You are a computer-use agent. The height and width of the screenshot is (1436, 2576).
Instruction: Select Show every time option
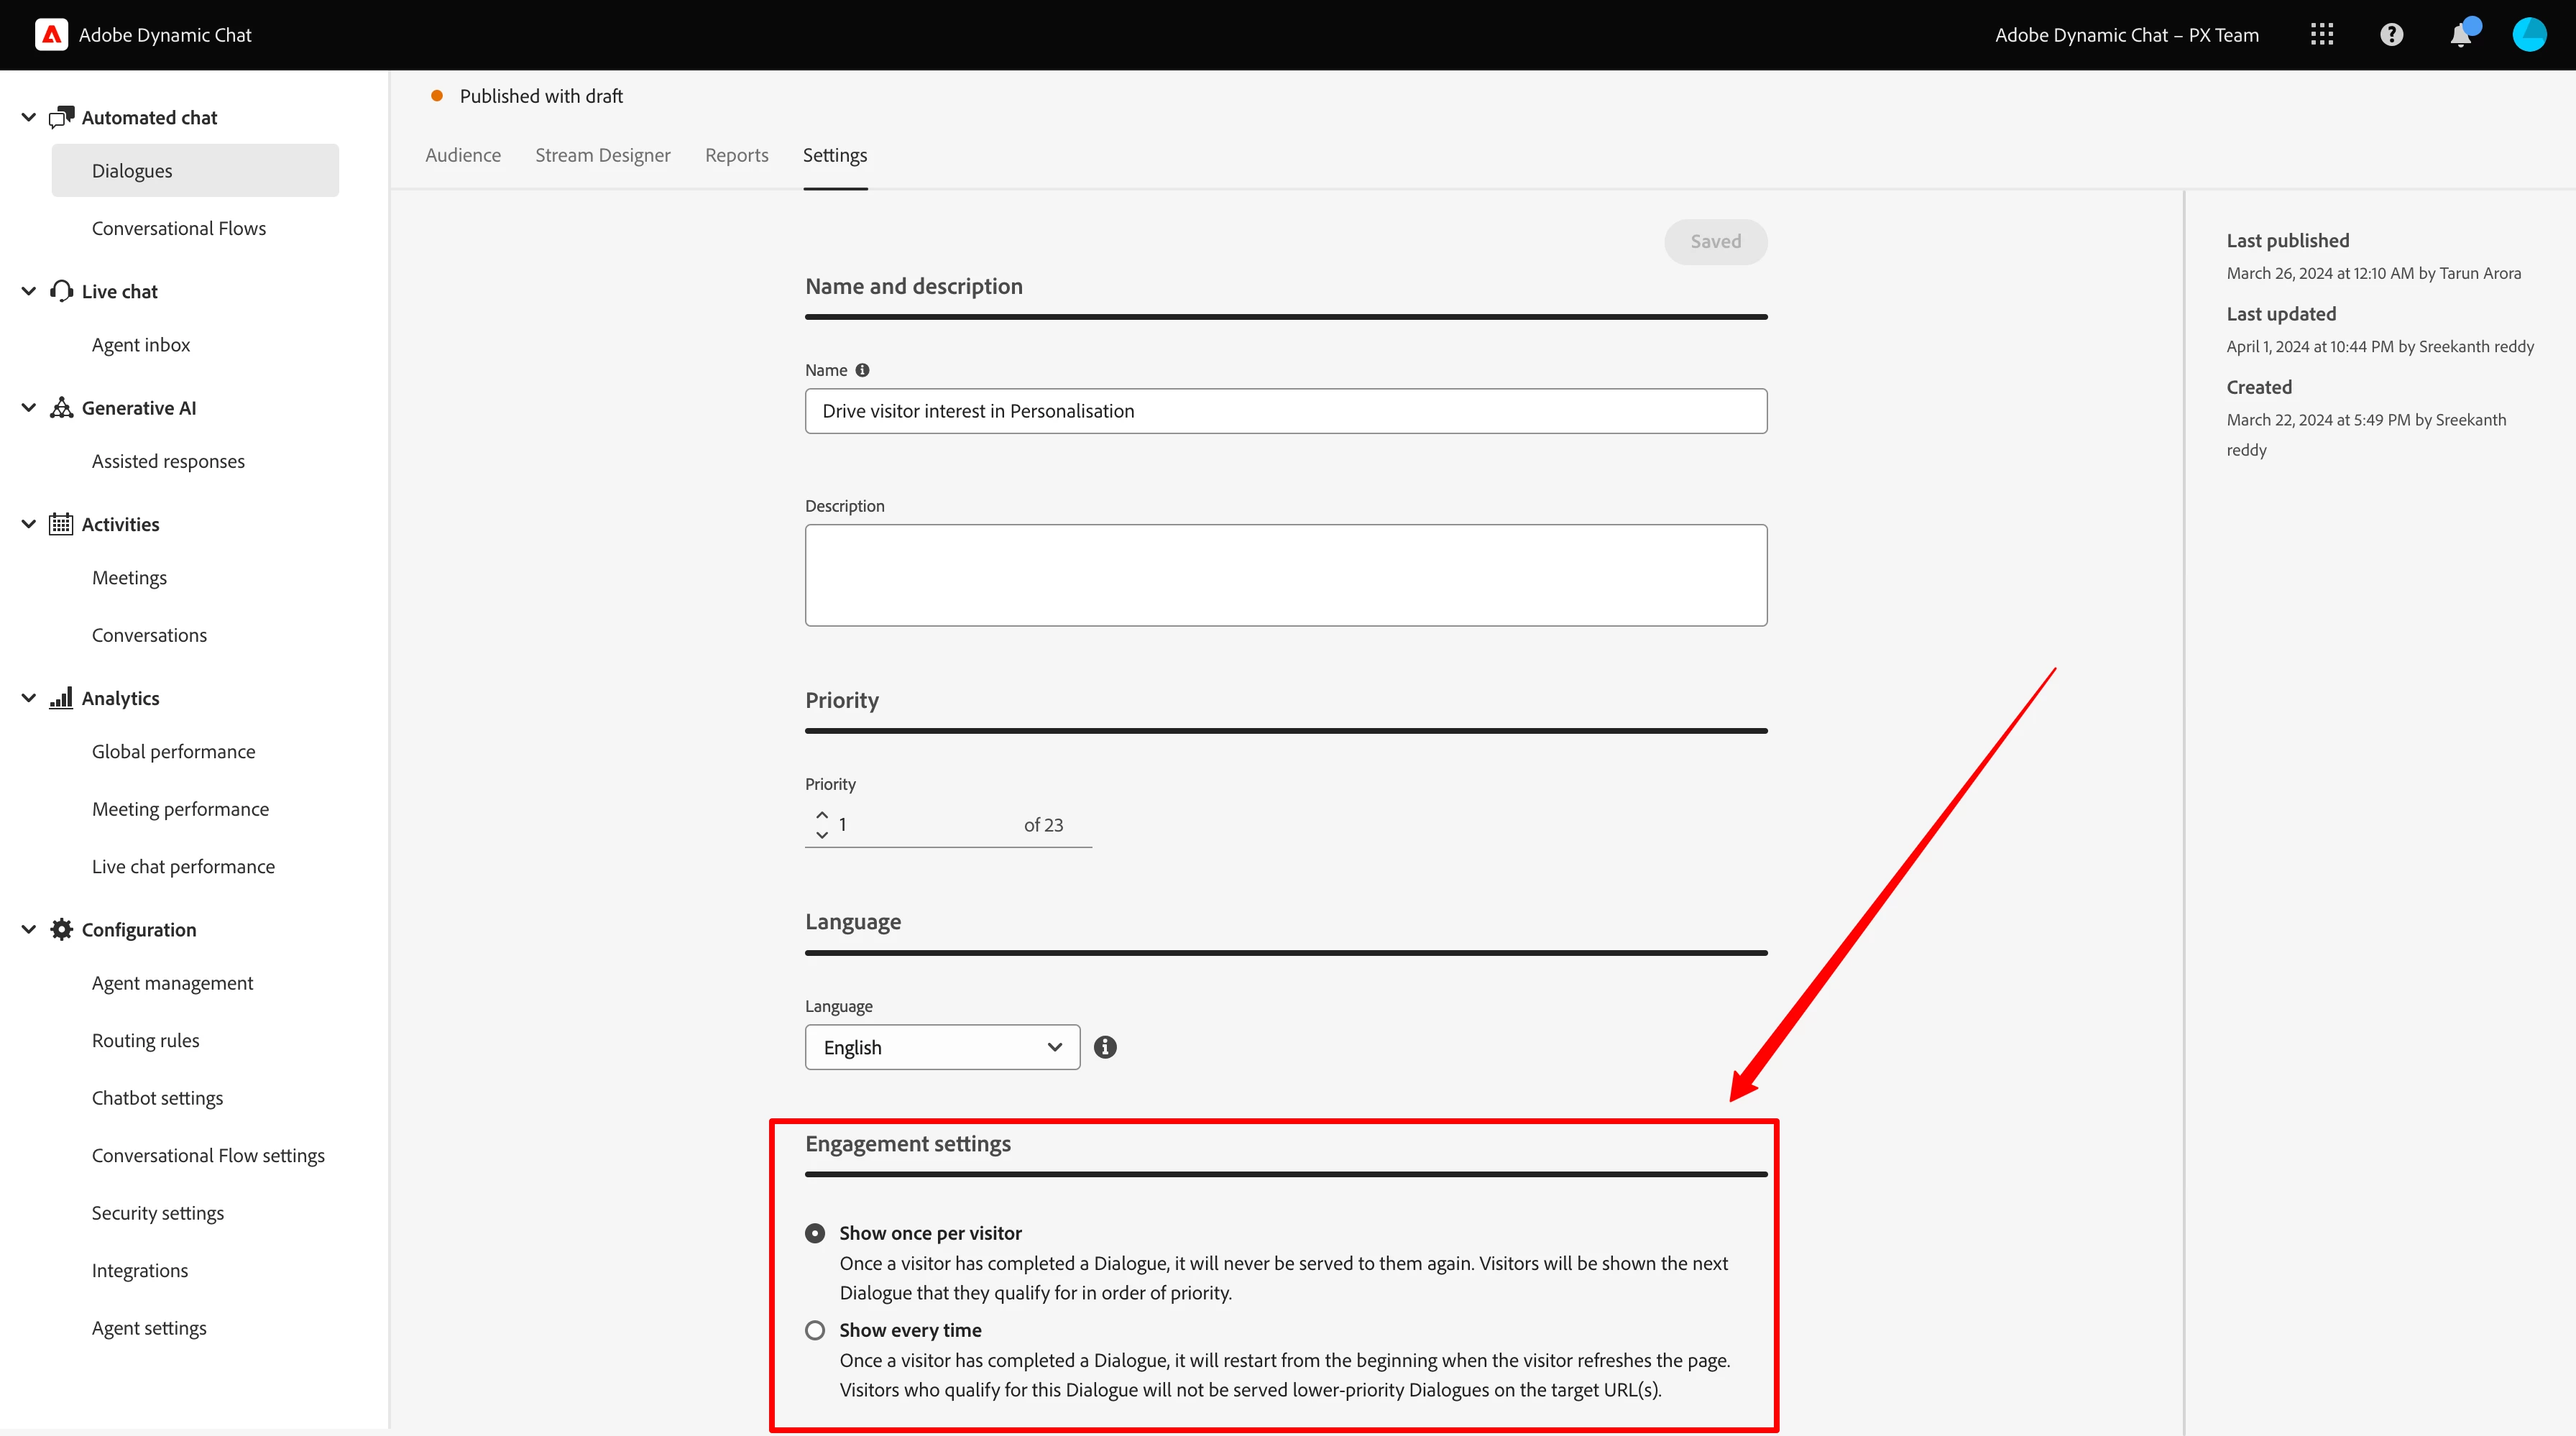pos(815,1330)
